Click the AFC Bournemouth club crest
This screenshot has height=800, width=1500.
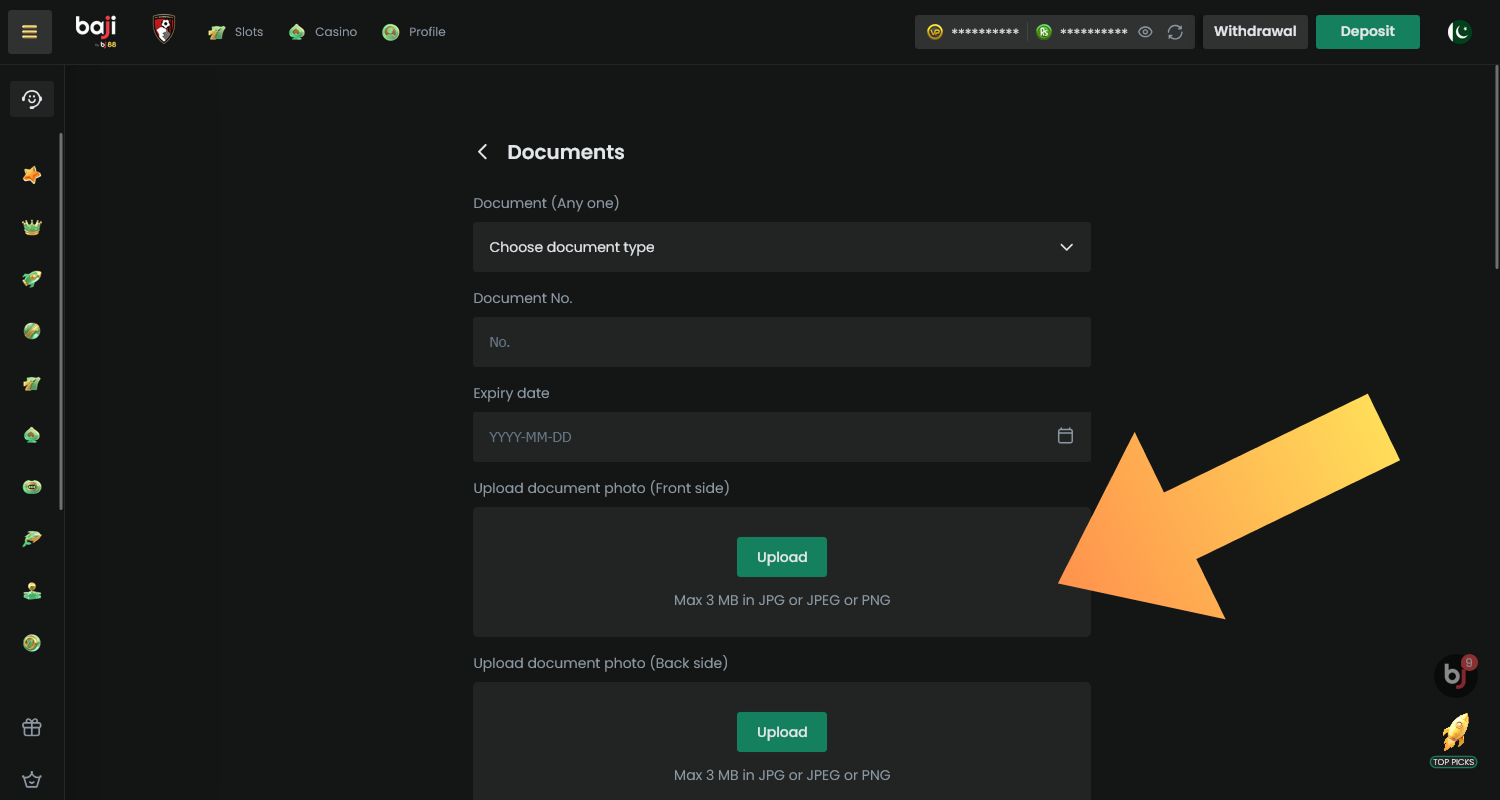click(163, 29)
